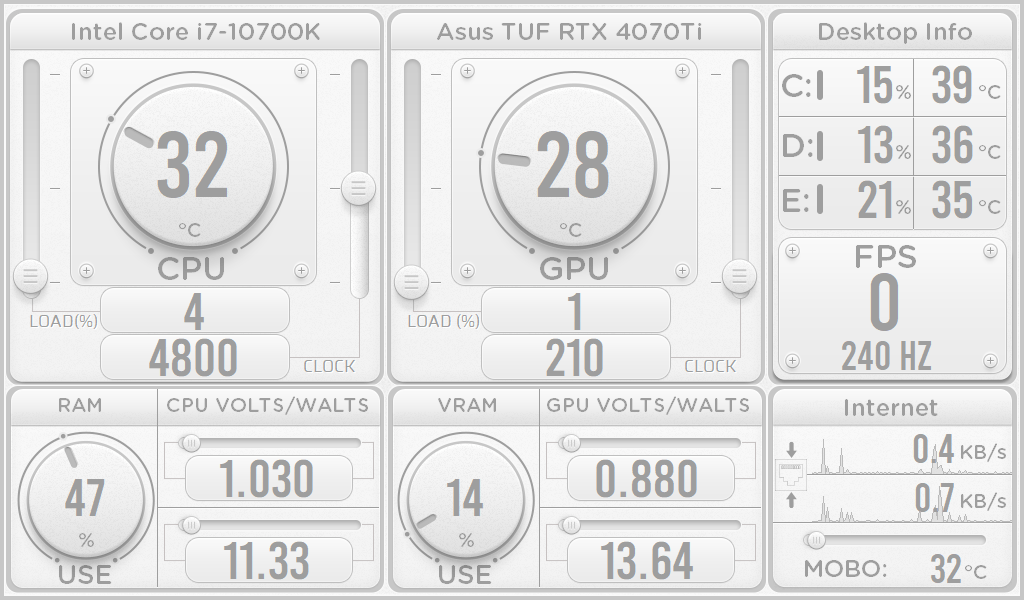
Task: Click the GPU clock vertical slider knob
Action: click(739, 275)
